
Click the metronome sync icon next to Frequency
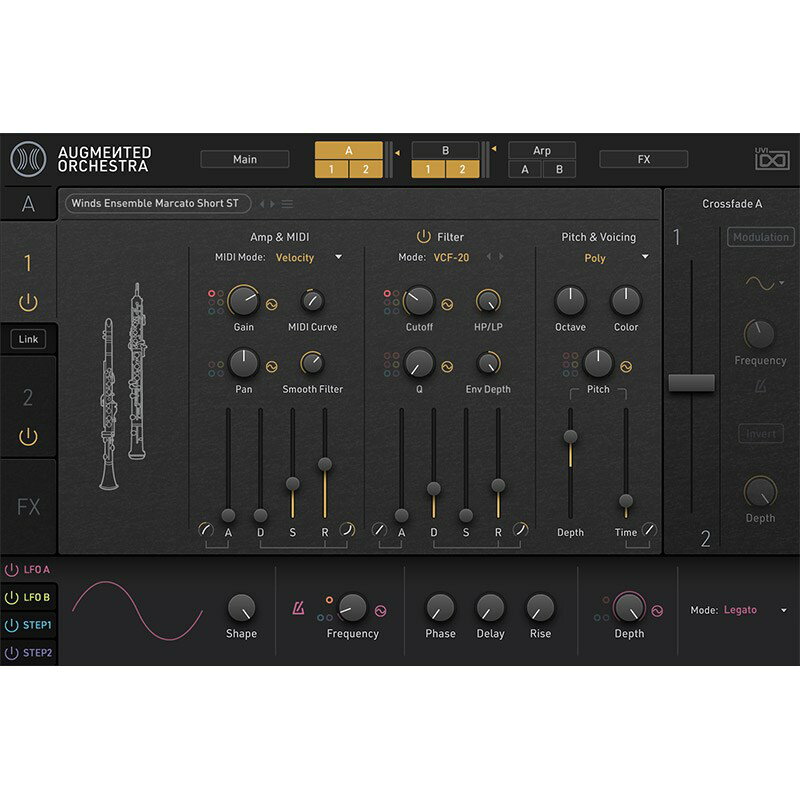click(x=298, y=608)
